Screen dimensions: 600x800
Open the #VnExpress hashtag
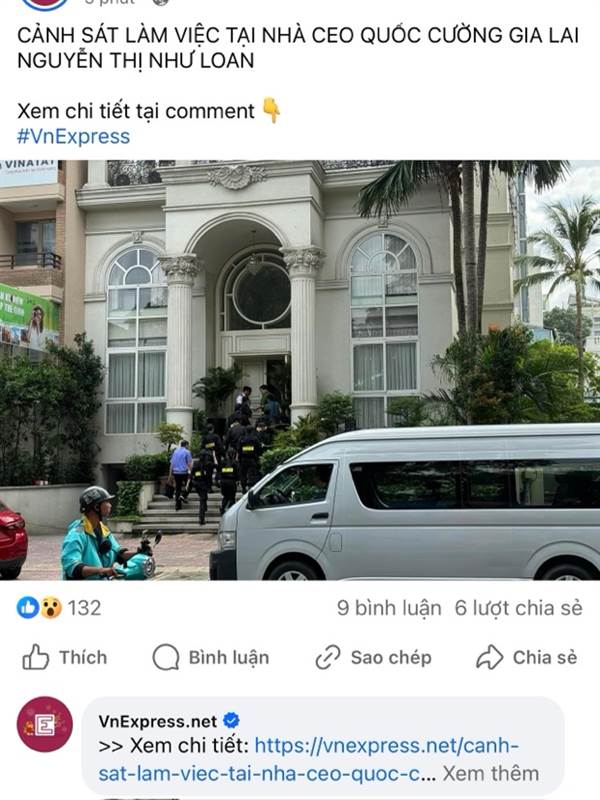[73, 137]
